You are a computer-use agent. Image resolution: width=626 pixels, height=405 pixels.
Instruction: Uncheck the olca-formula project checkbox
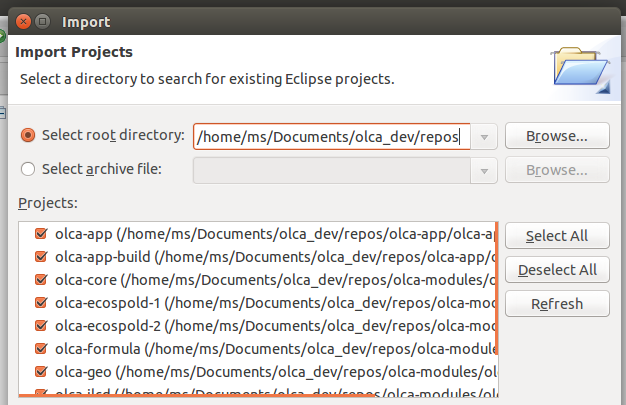pos(41,349)
